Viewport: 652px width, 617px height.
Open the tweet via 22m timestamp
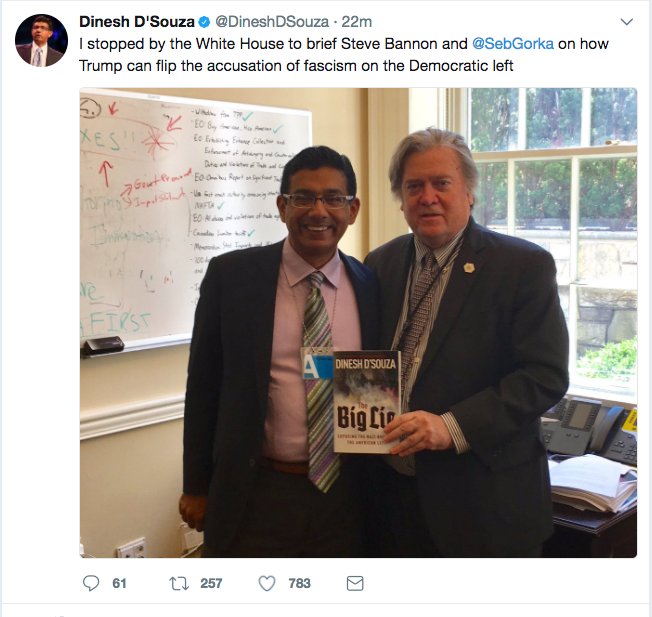tap(356, 22)
